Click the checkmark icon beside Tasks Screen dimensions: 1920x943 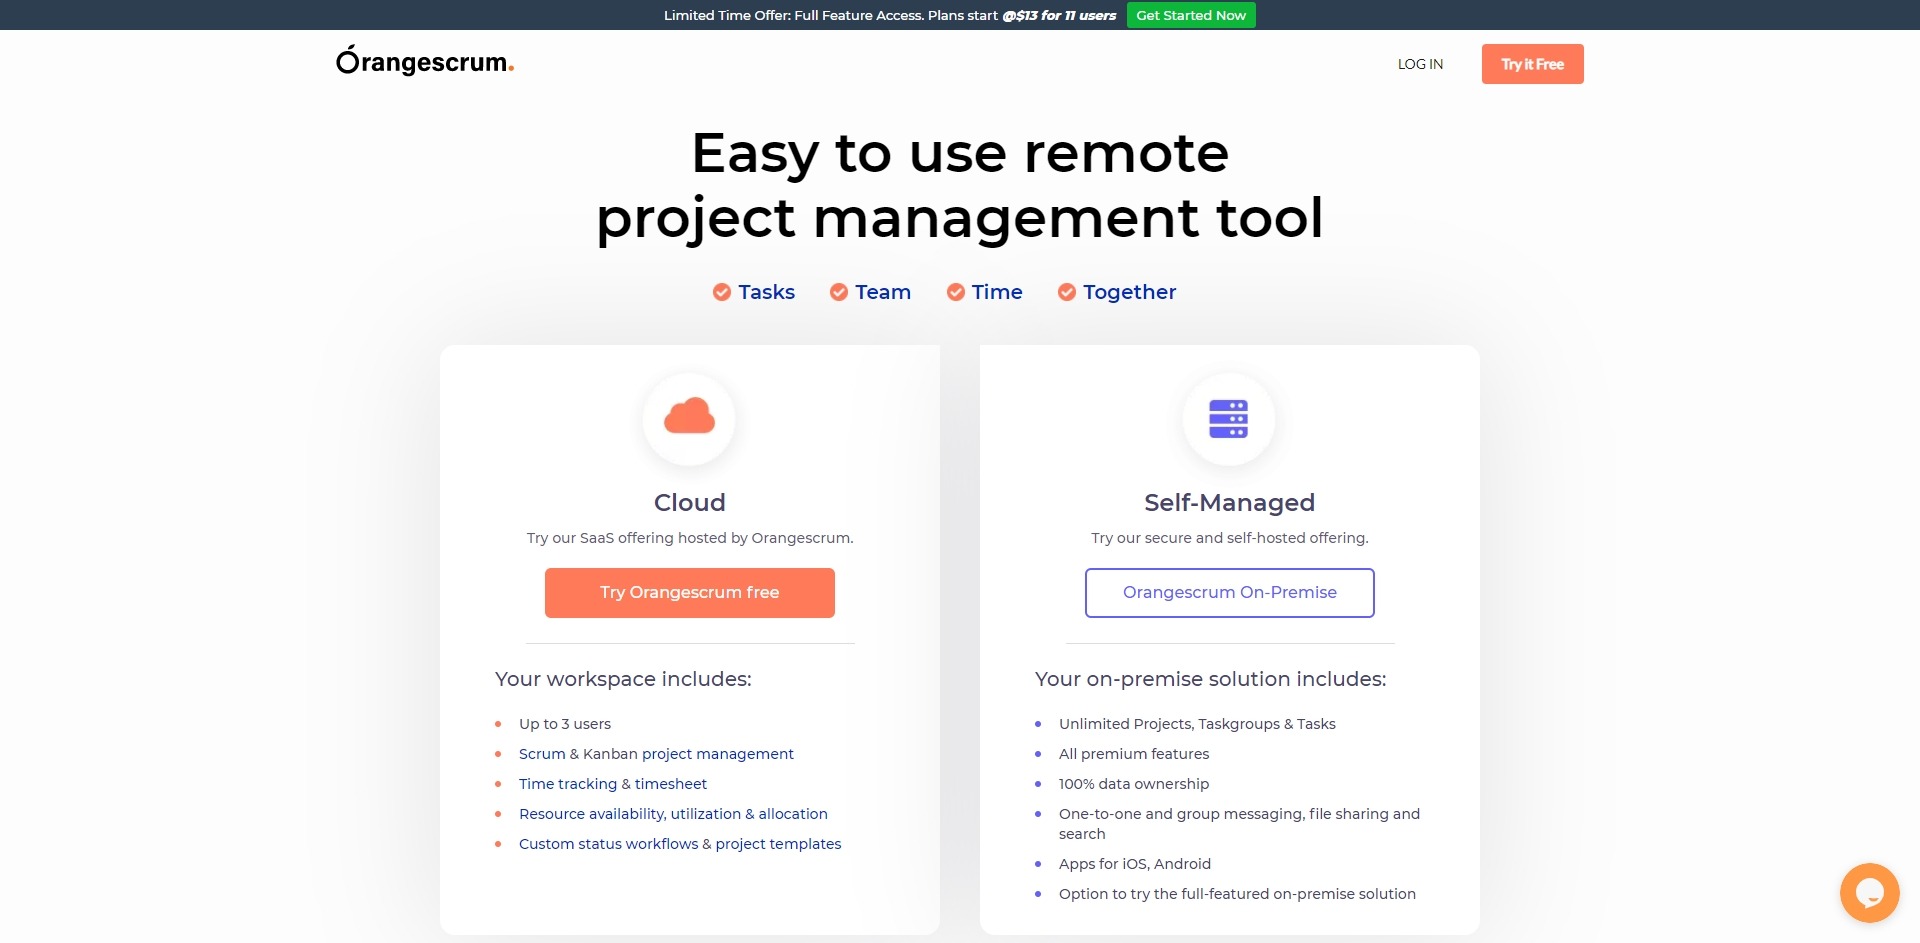click(721, 292)
